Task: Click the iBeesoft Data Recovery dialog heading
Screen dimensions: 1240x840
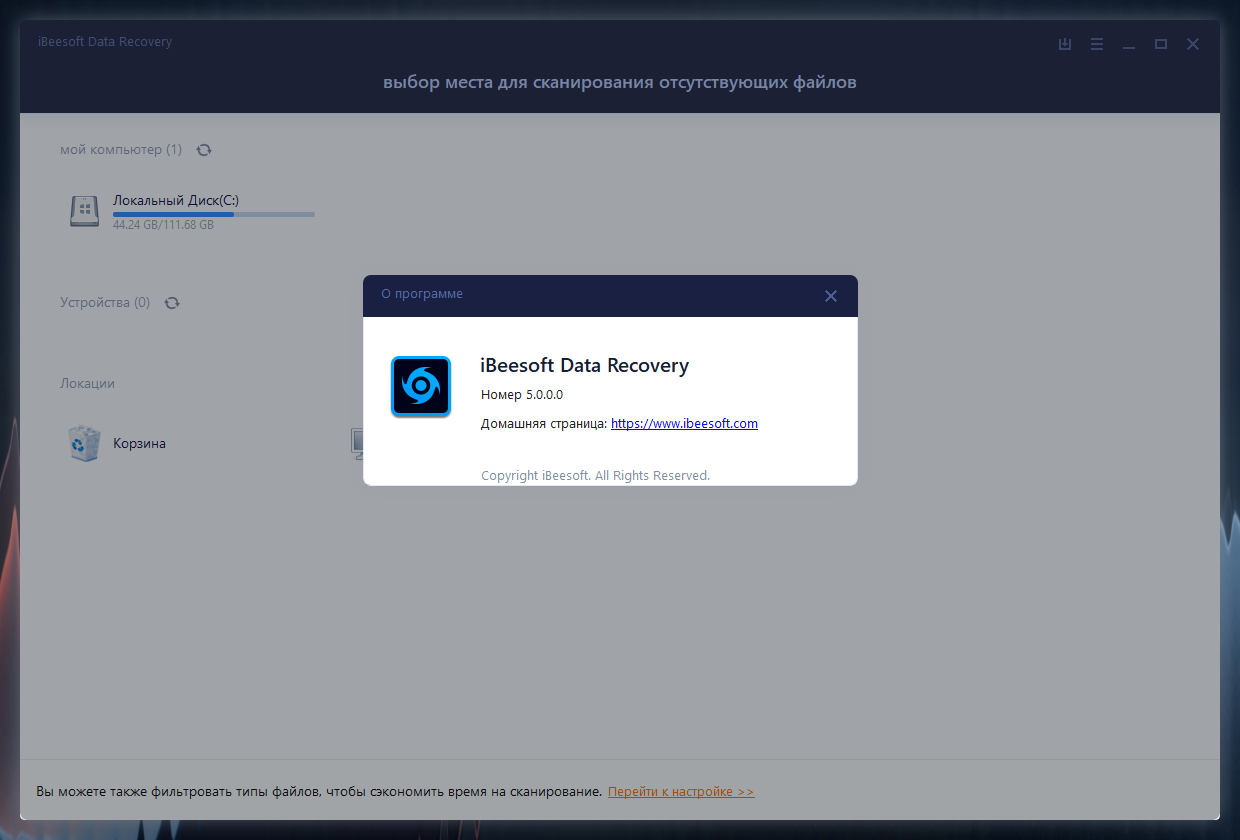Action: pyautogui.click(x=585, y=365)
